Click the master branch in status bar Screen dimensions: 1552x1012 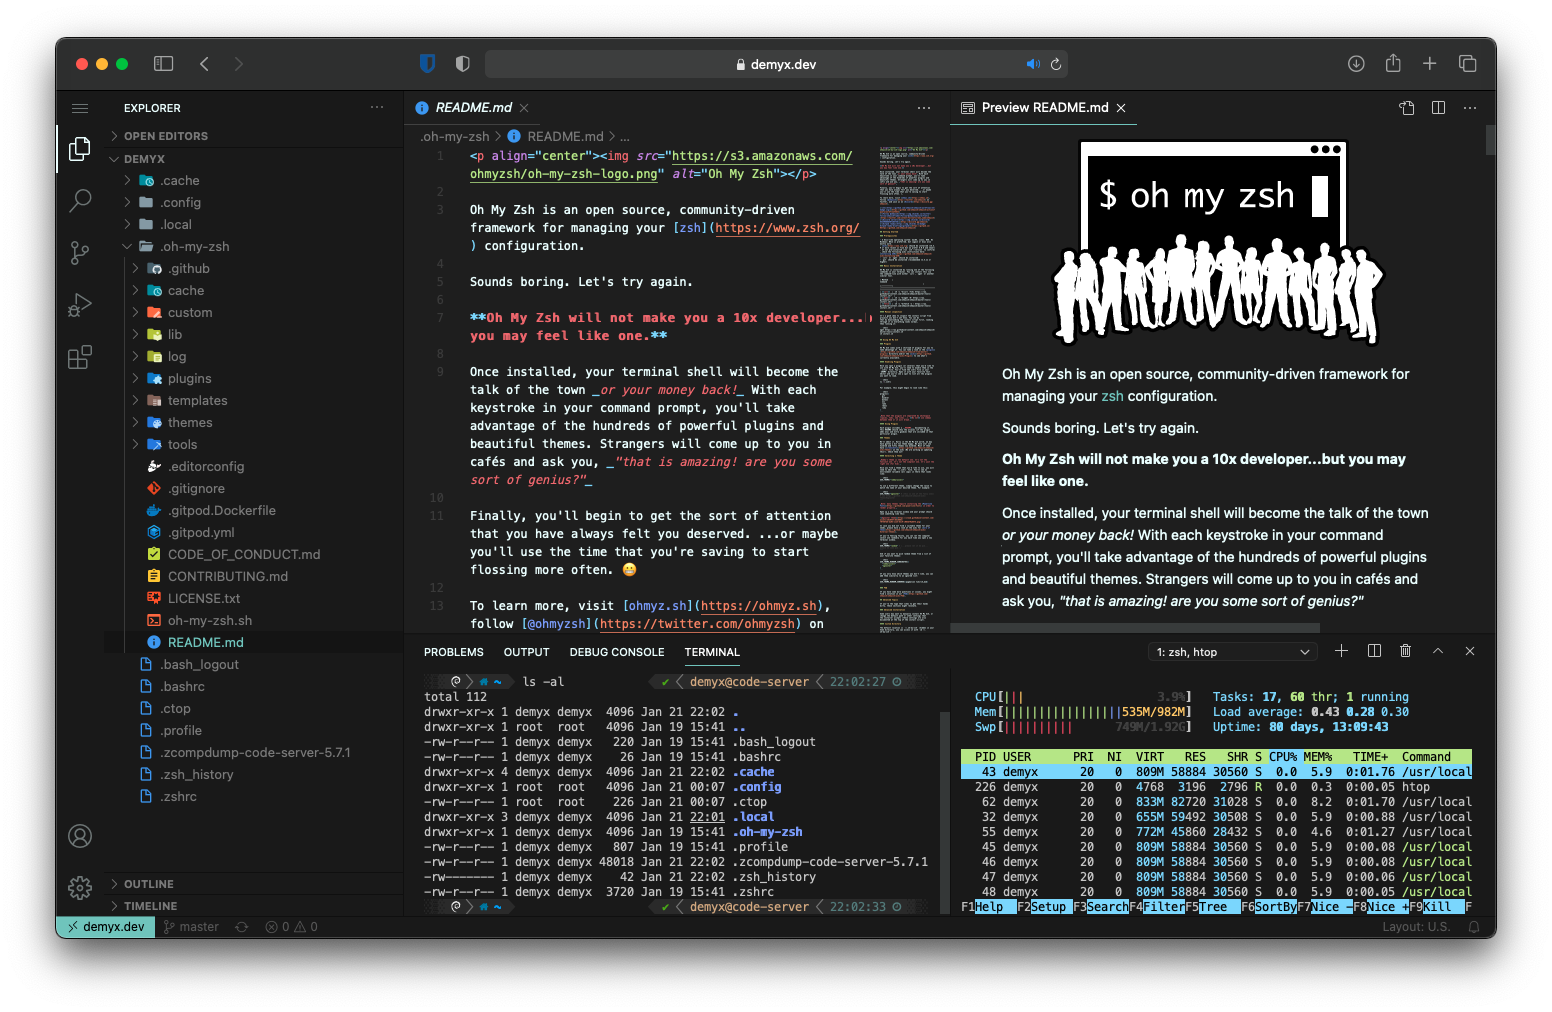point(192,927)
